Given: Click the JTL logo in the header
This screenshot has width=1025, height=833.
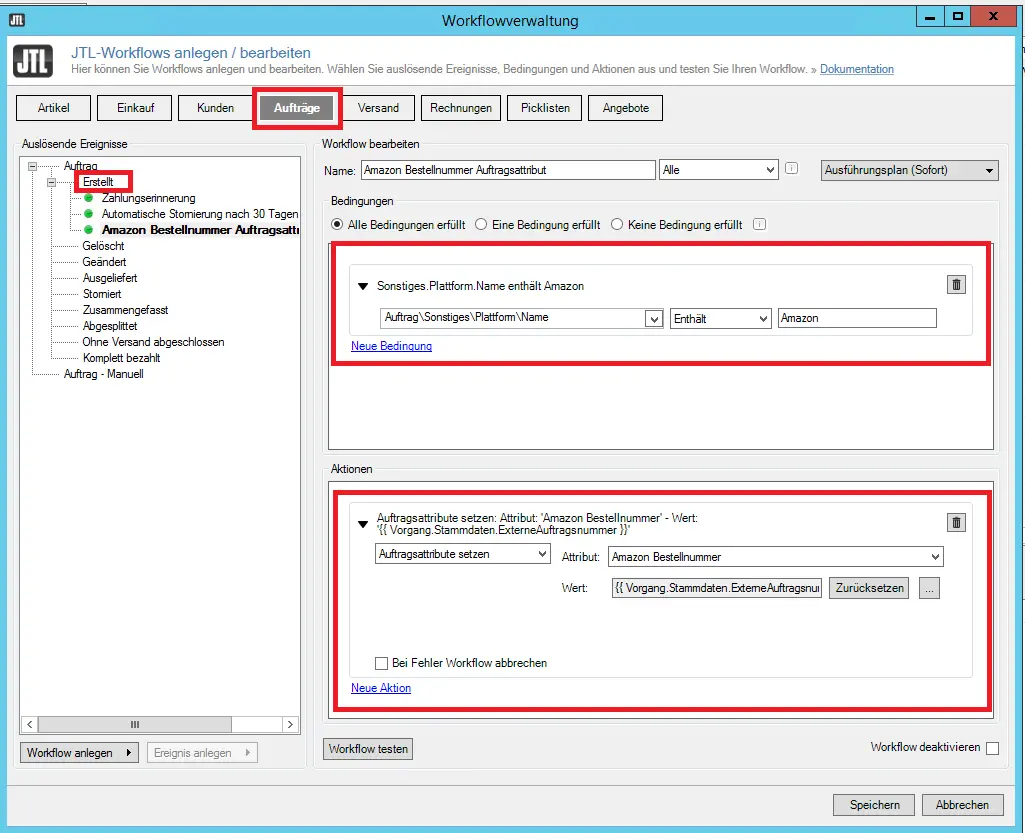Looking at the screenshot, I should tap(33, 61).
